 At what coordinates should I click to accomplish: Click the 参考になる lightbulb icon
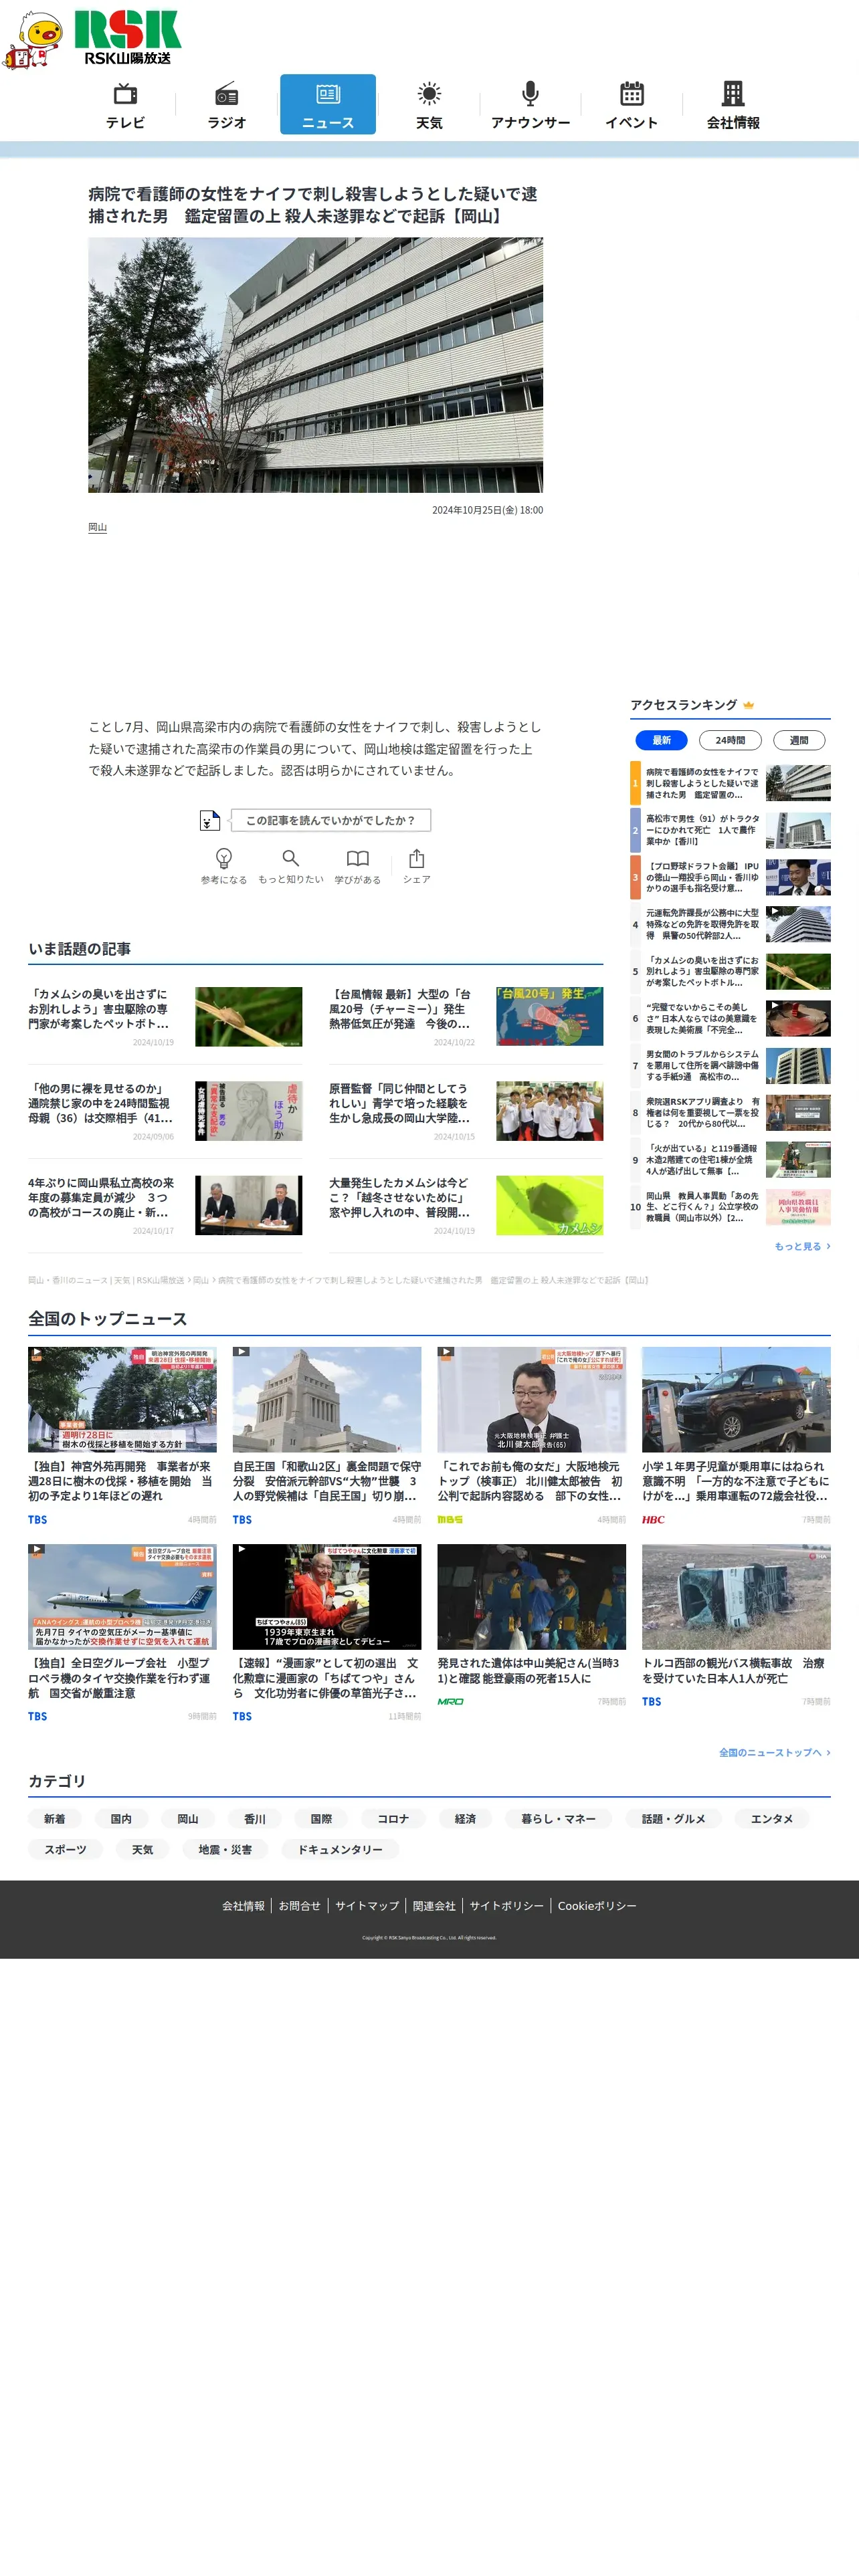coord(224,858)
